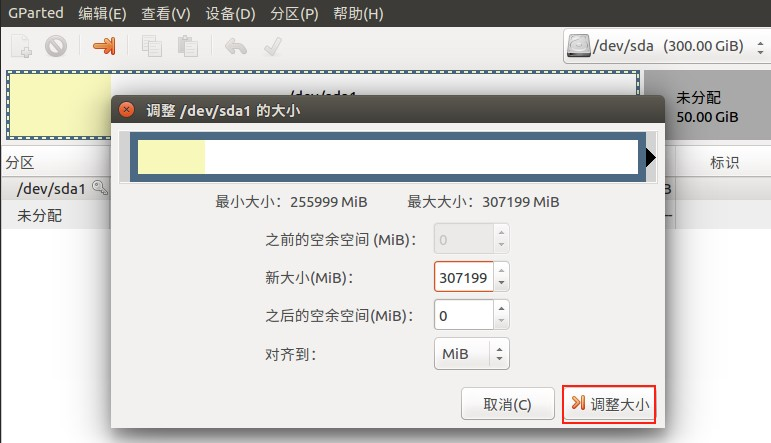
Task: Click the key icon beside /dev/sda1
Action: pos(100,187)
